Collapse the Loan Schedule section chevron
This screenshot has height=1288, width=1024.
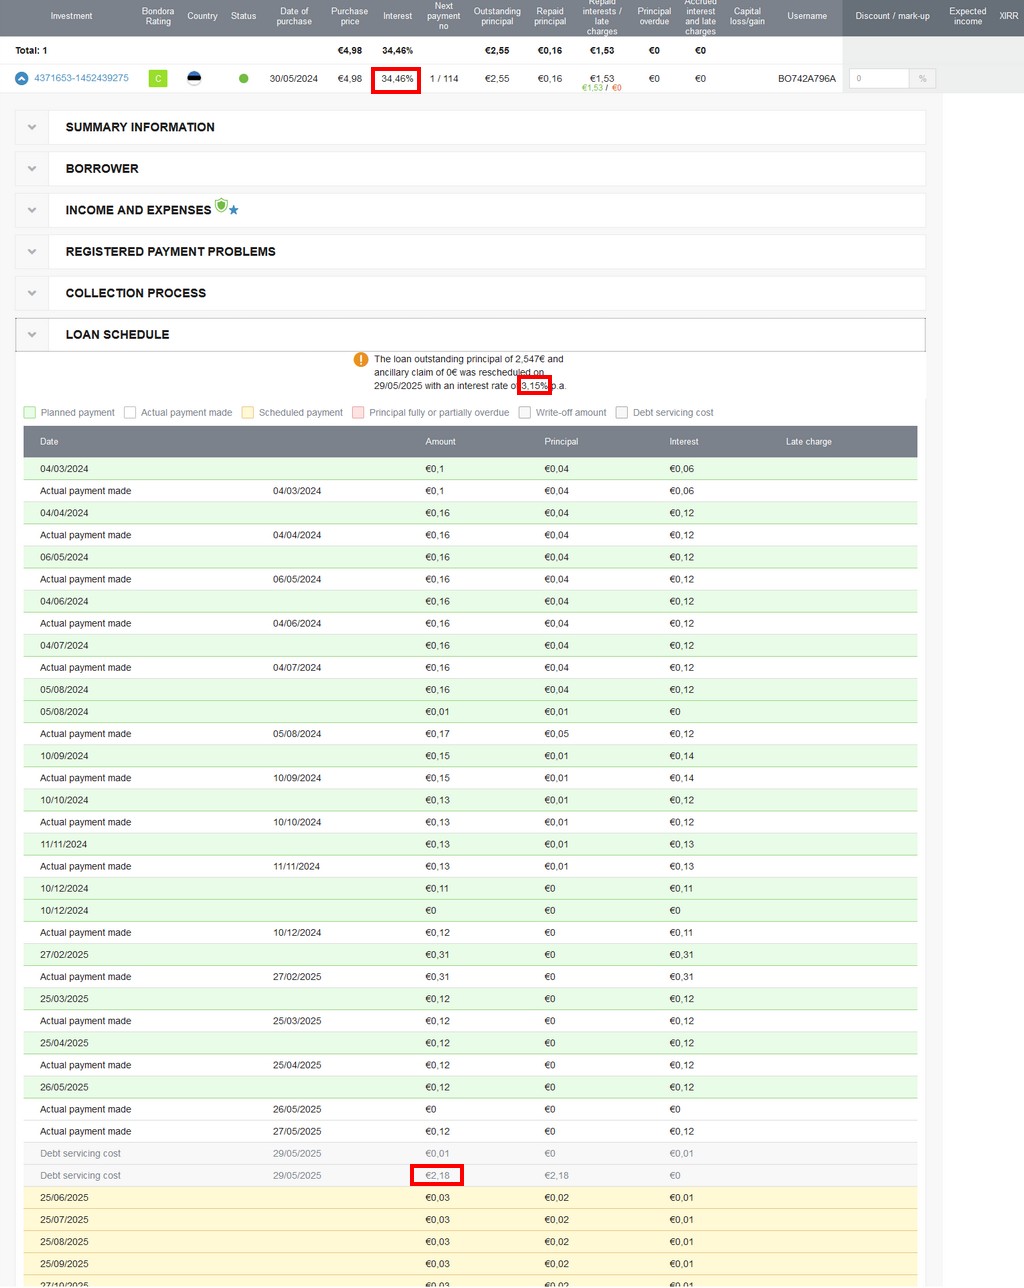[32, 335]
